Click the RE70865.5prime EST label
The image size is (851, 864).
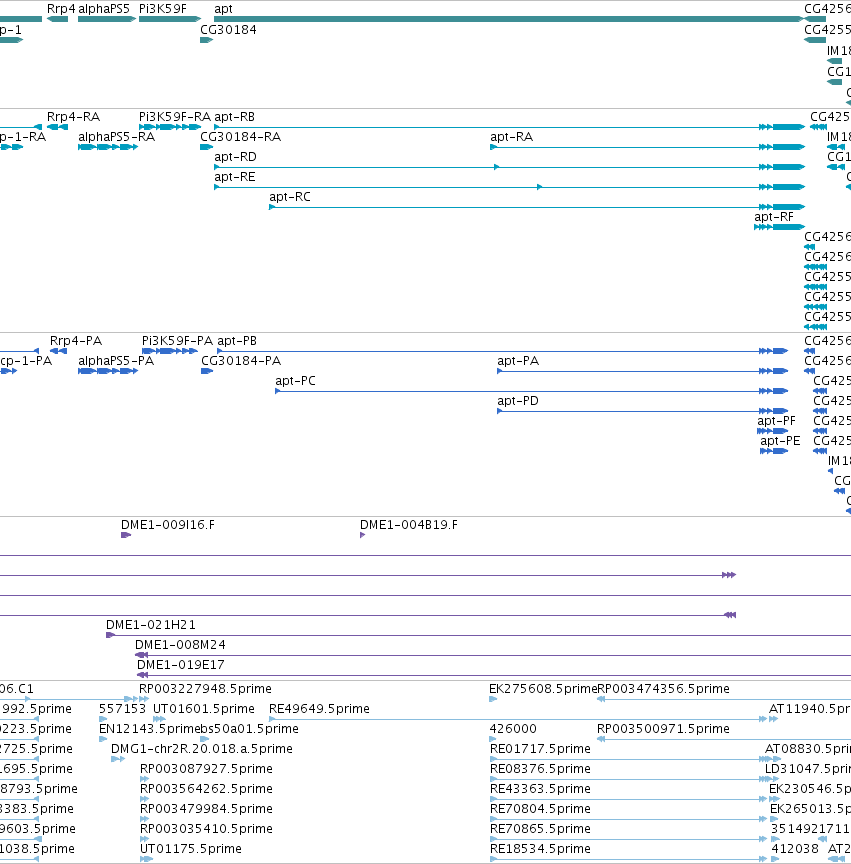point(540,829)
